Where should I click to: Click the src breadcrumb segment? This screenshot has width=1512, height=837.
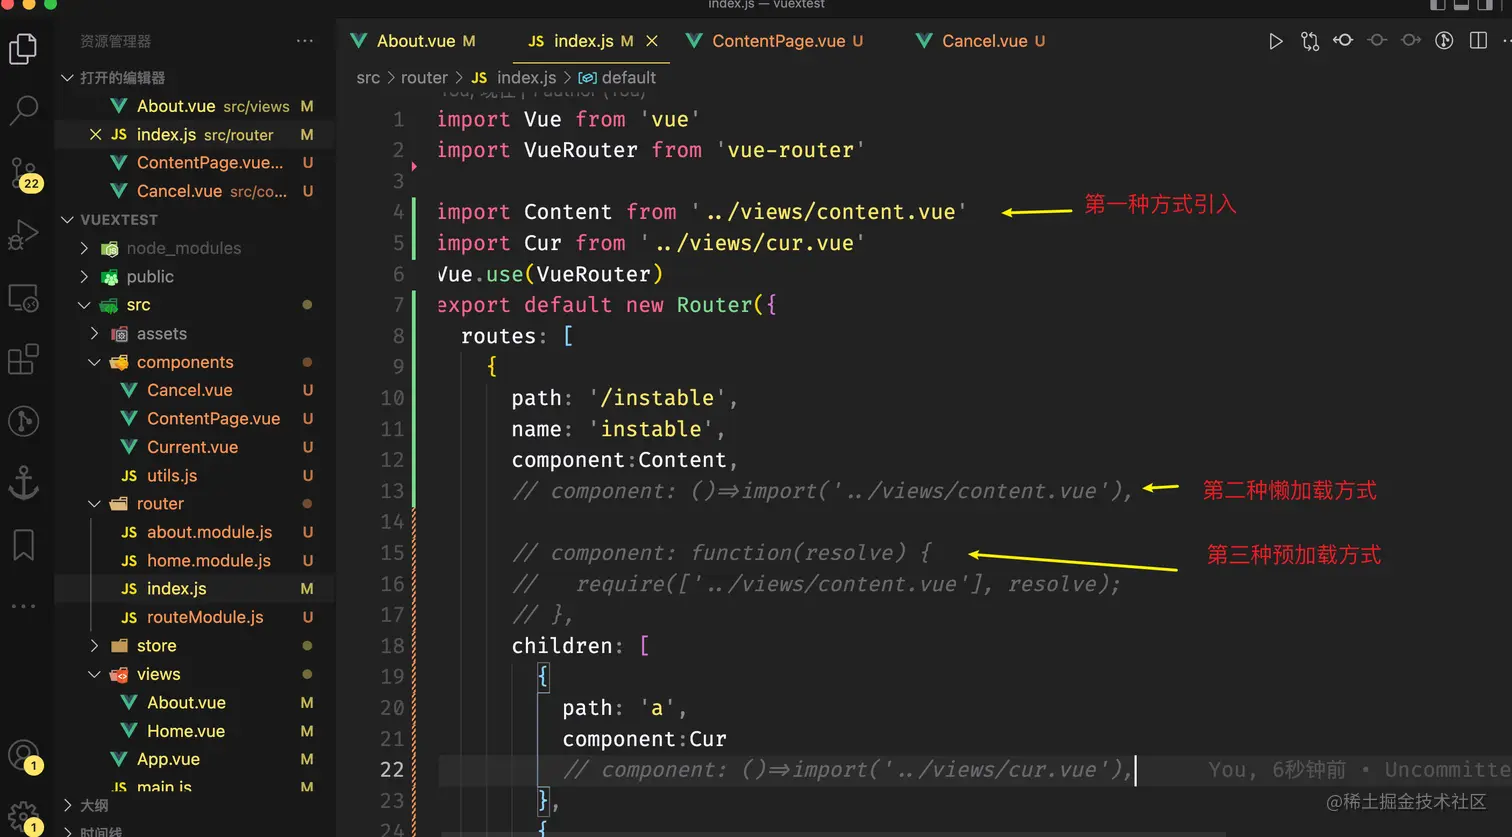pyautogui.click(x=368, y=78)
